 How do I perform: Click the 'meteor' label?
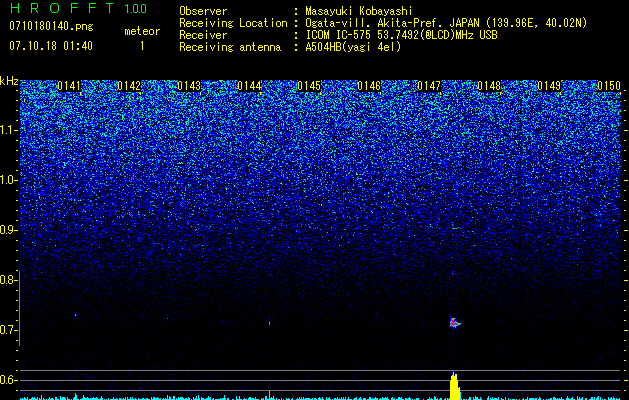click(142, 31)
